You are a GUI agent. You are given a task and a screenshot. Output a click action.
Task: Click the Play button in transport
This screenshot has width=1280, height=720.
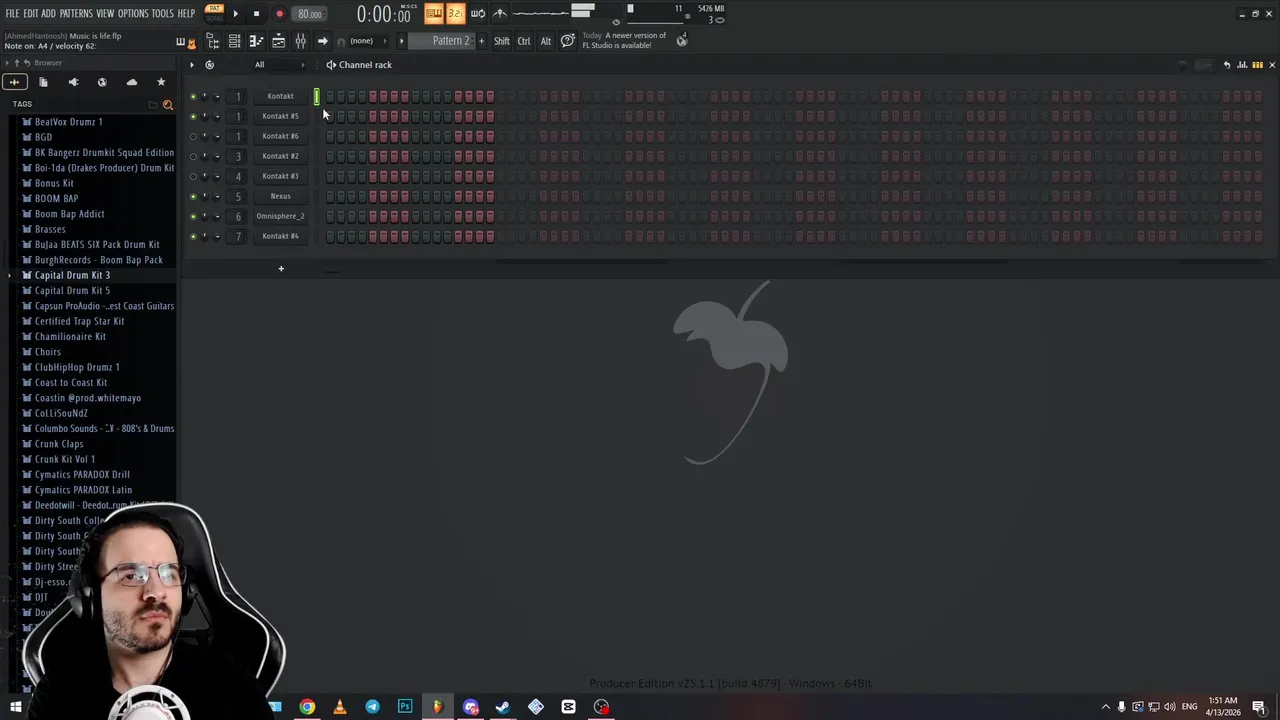pyautogui.click(x=235, y=14)
